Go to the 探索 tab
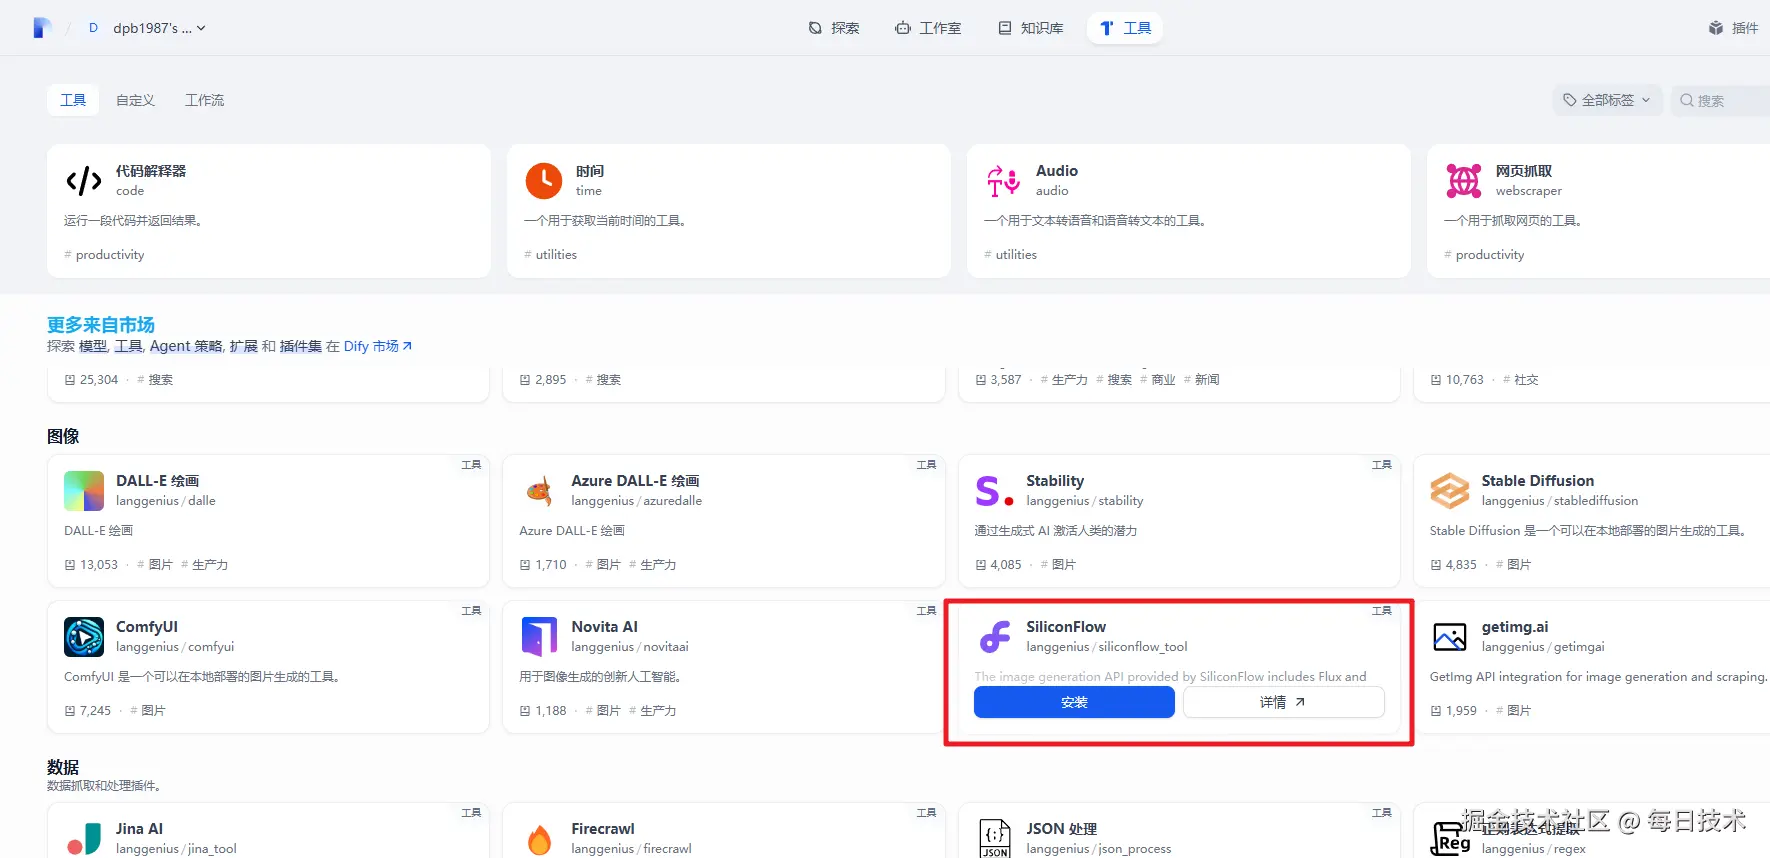Screen dimensions: 1770x858 tap(834, 28)
